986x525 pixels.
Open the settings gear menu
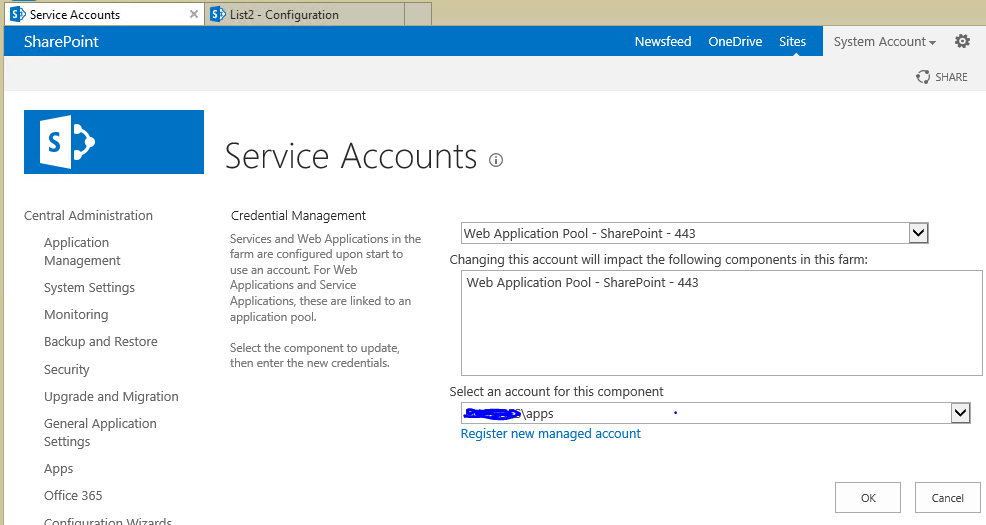point(962,41)
